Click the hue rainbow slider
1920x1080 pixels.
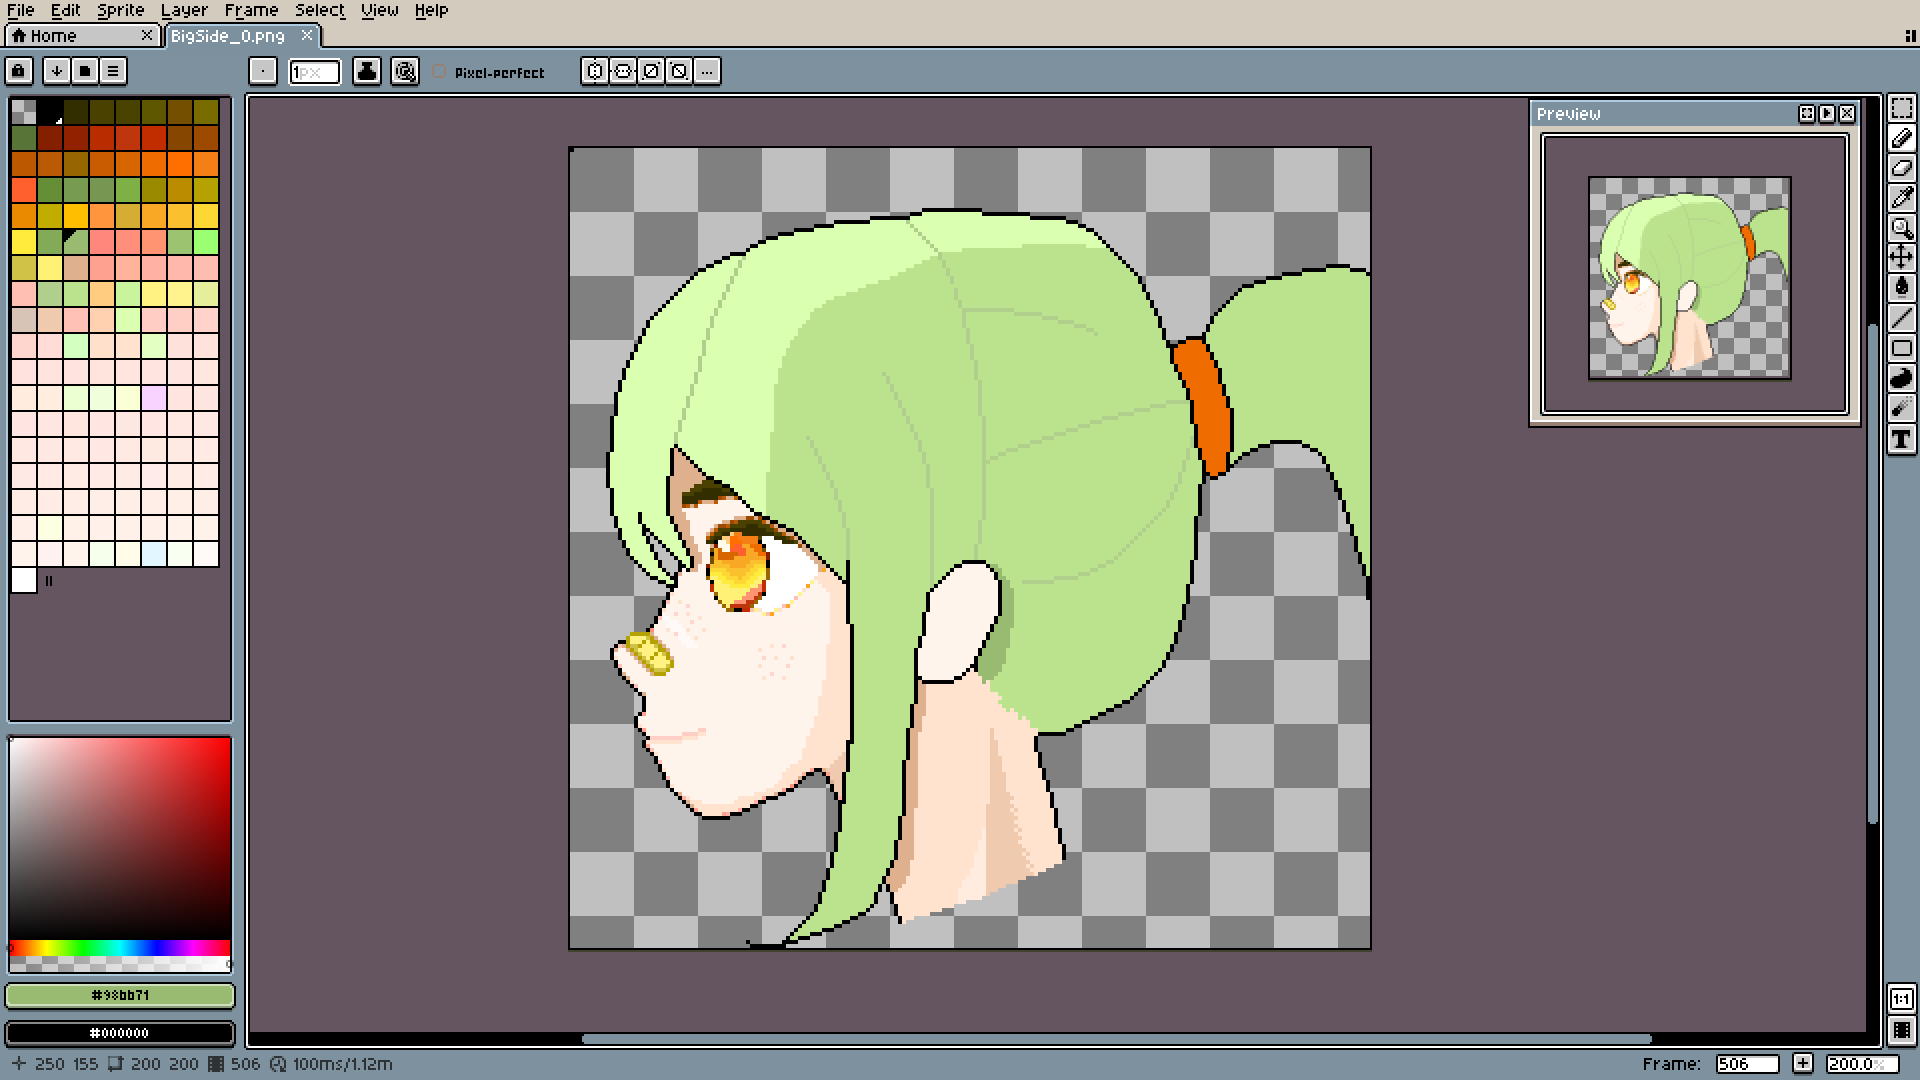120,947
